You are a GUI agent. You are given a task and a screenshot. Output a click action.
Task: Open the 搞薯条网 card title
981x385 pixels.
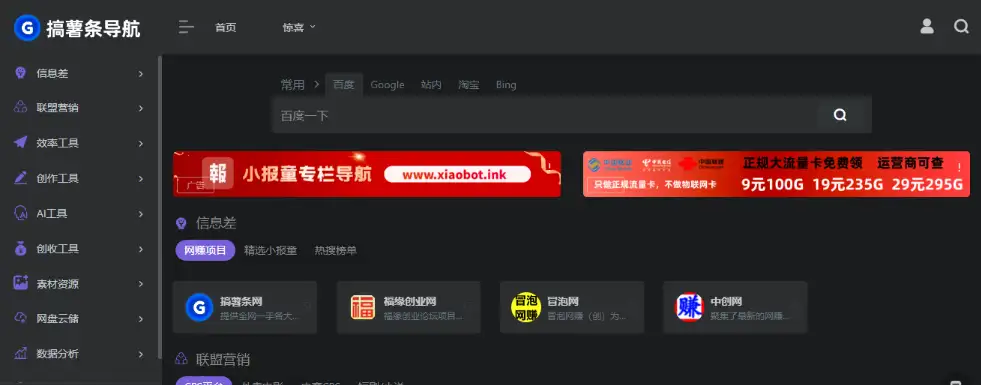click(241, 301)
